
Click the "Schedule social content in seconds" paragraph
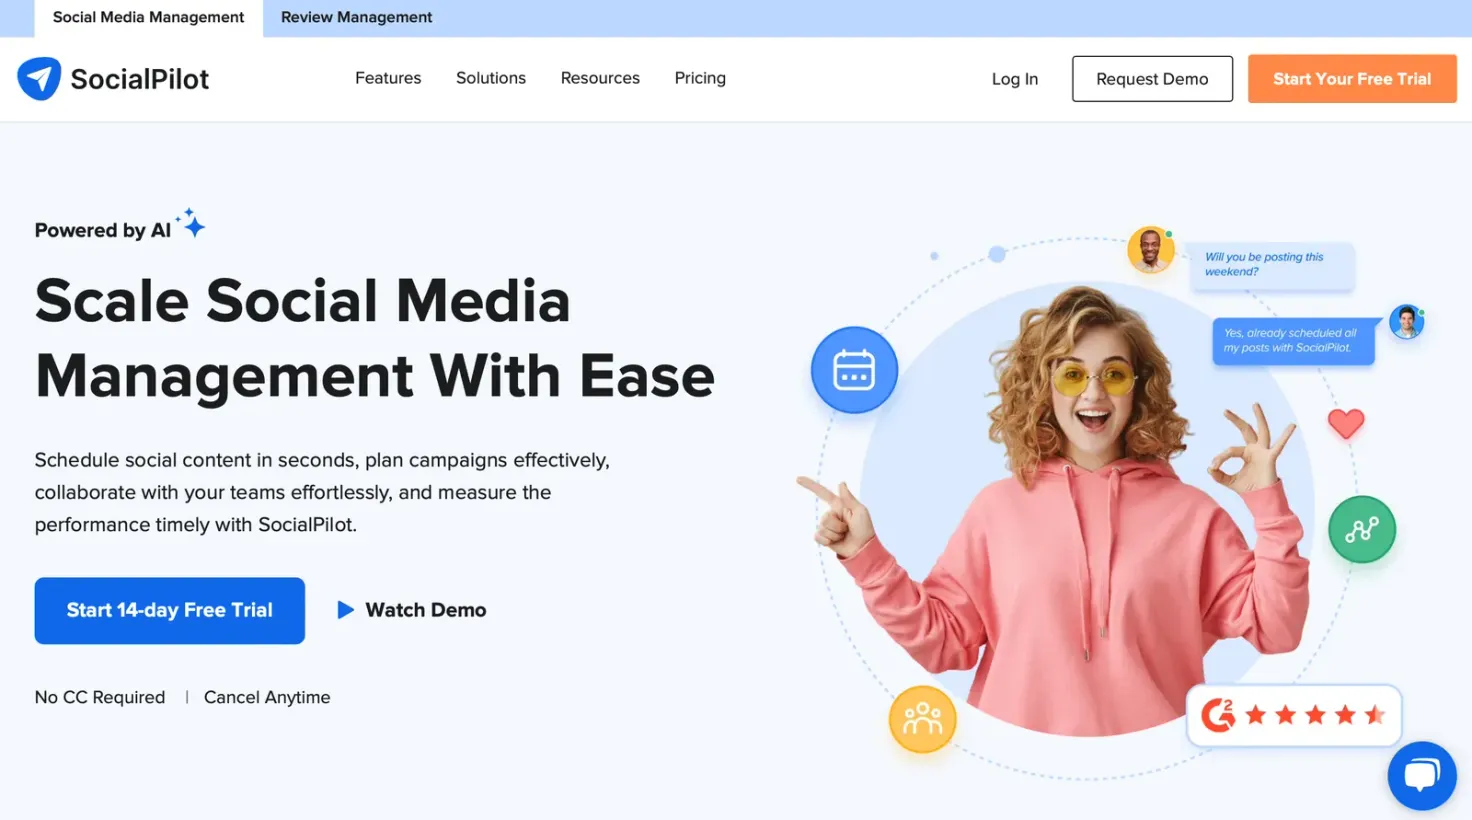click(x=322, y=492)
